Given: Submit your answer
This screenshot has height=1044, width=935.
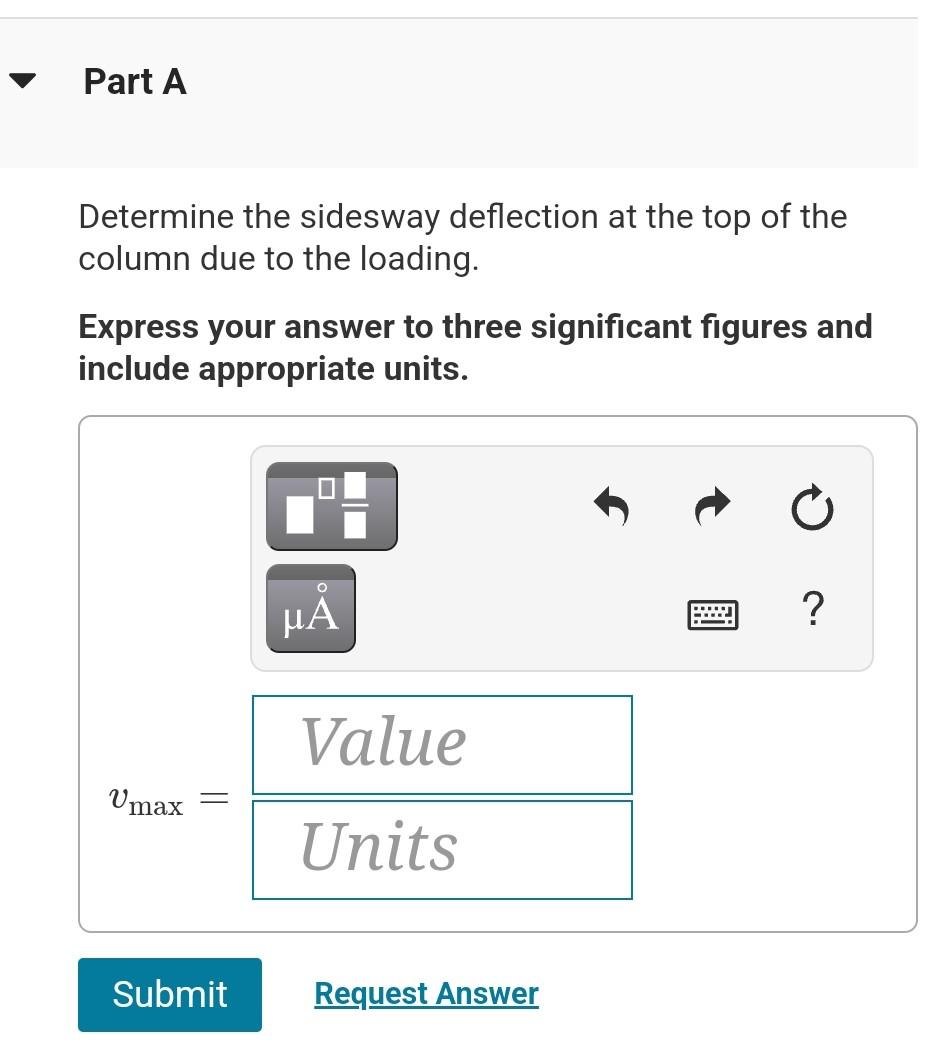Looking at the screenshot, I should pyautogui.click(x=169, y=994).
